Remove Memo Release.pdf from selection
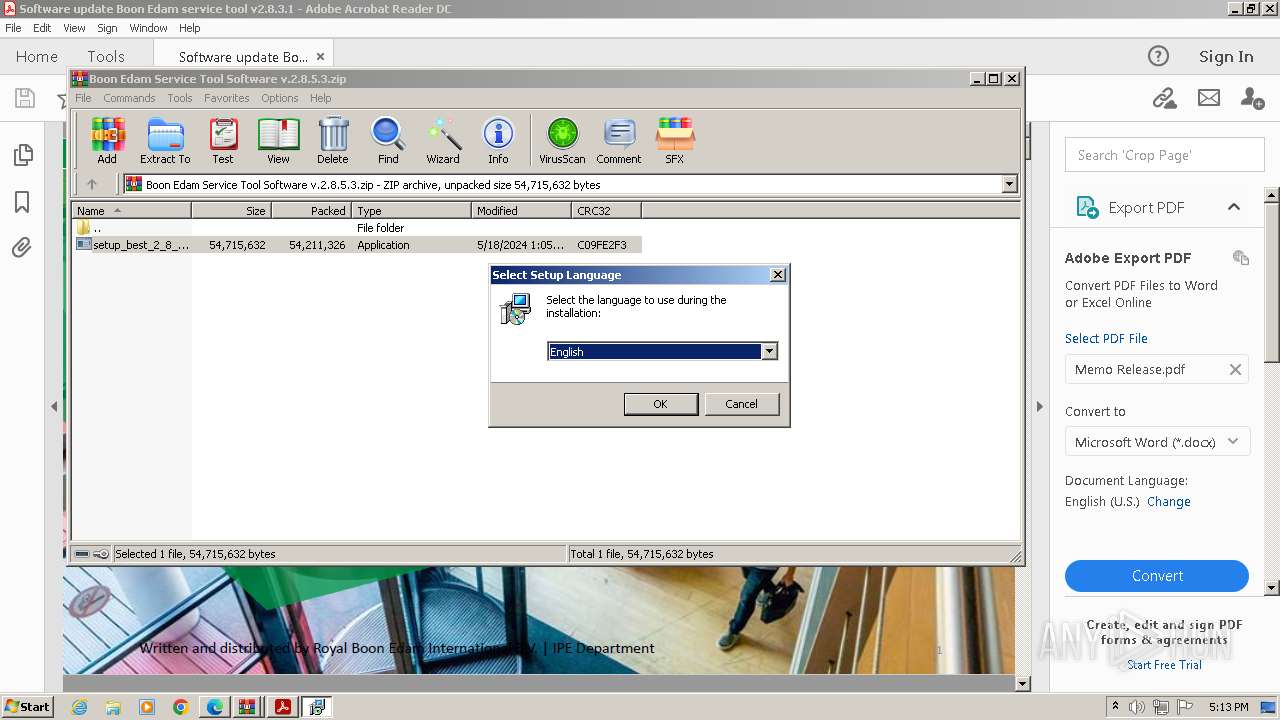Image resolution: width=1280 pixels, height=720 pixels. point(1235,369)
